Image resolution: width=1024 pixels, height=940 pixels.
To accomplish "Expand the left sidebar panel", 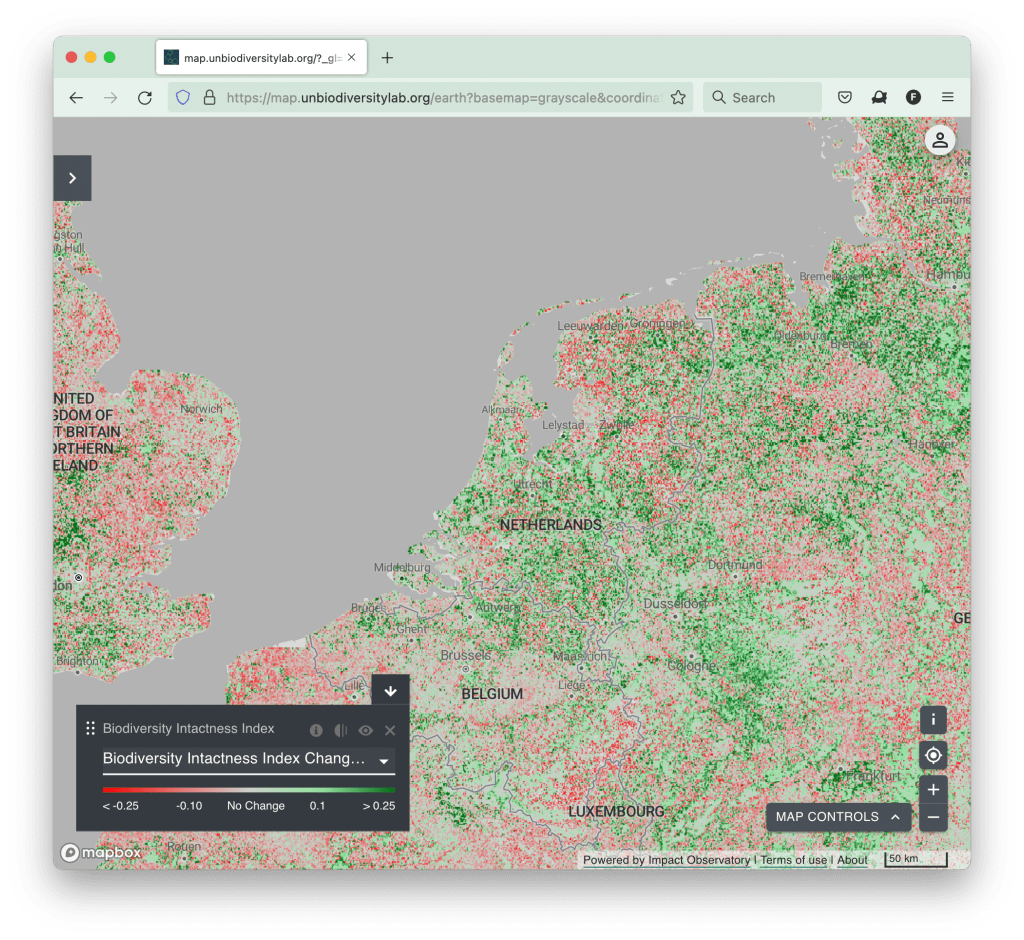I will point(72,178).
